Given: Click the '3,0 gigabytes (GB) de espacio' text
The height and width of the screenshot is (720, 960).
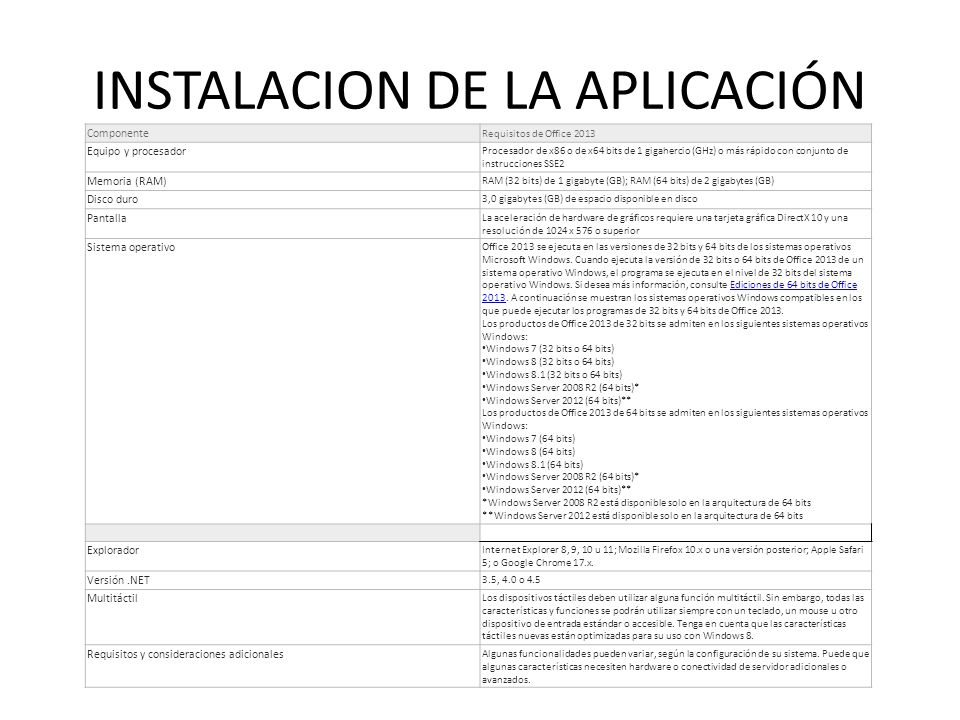Looking at the screenshot, I should (589, 199).
